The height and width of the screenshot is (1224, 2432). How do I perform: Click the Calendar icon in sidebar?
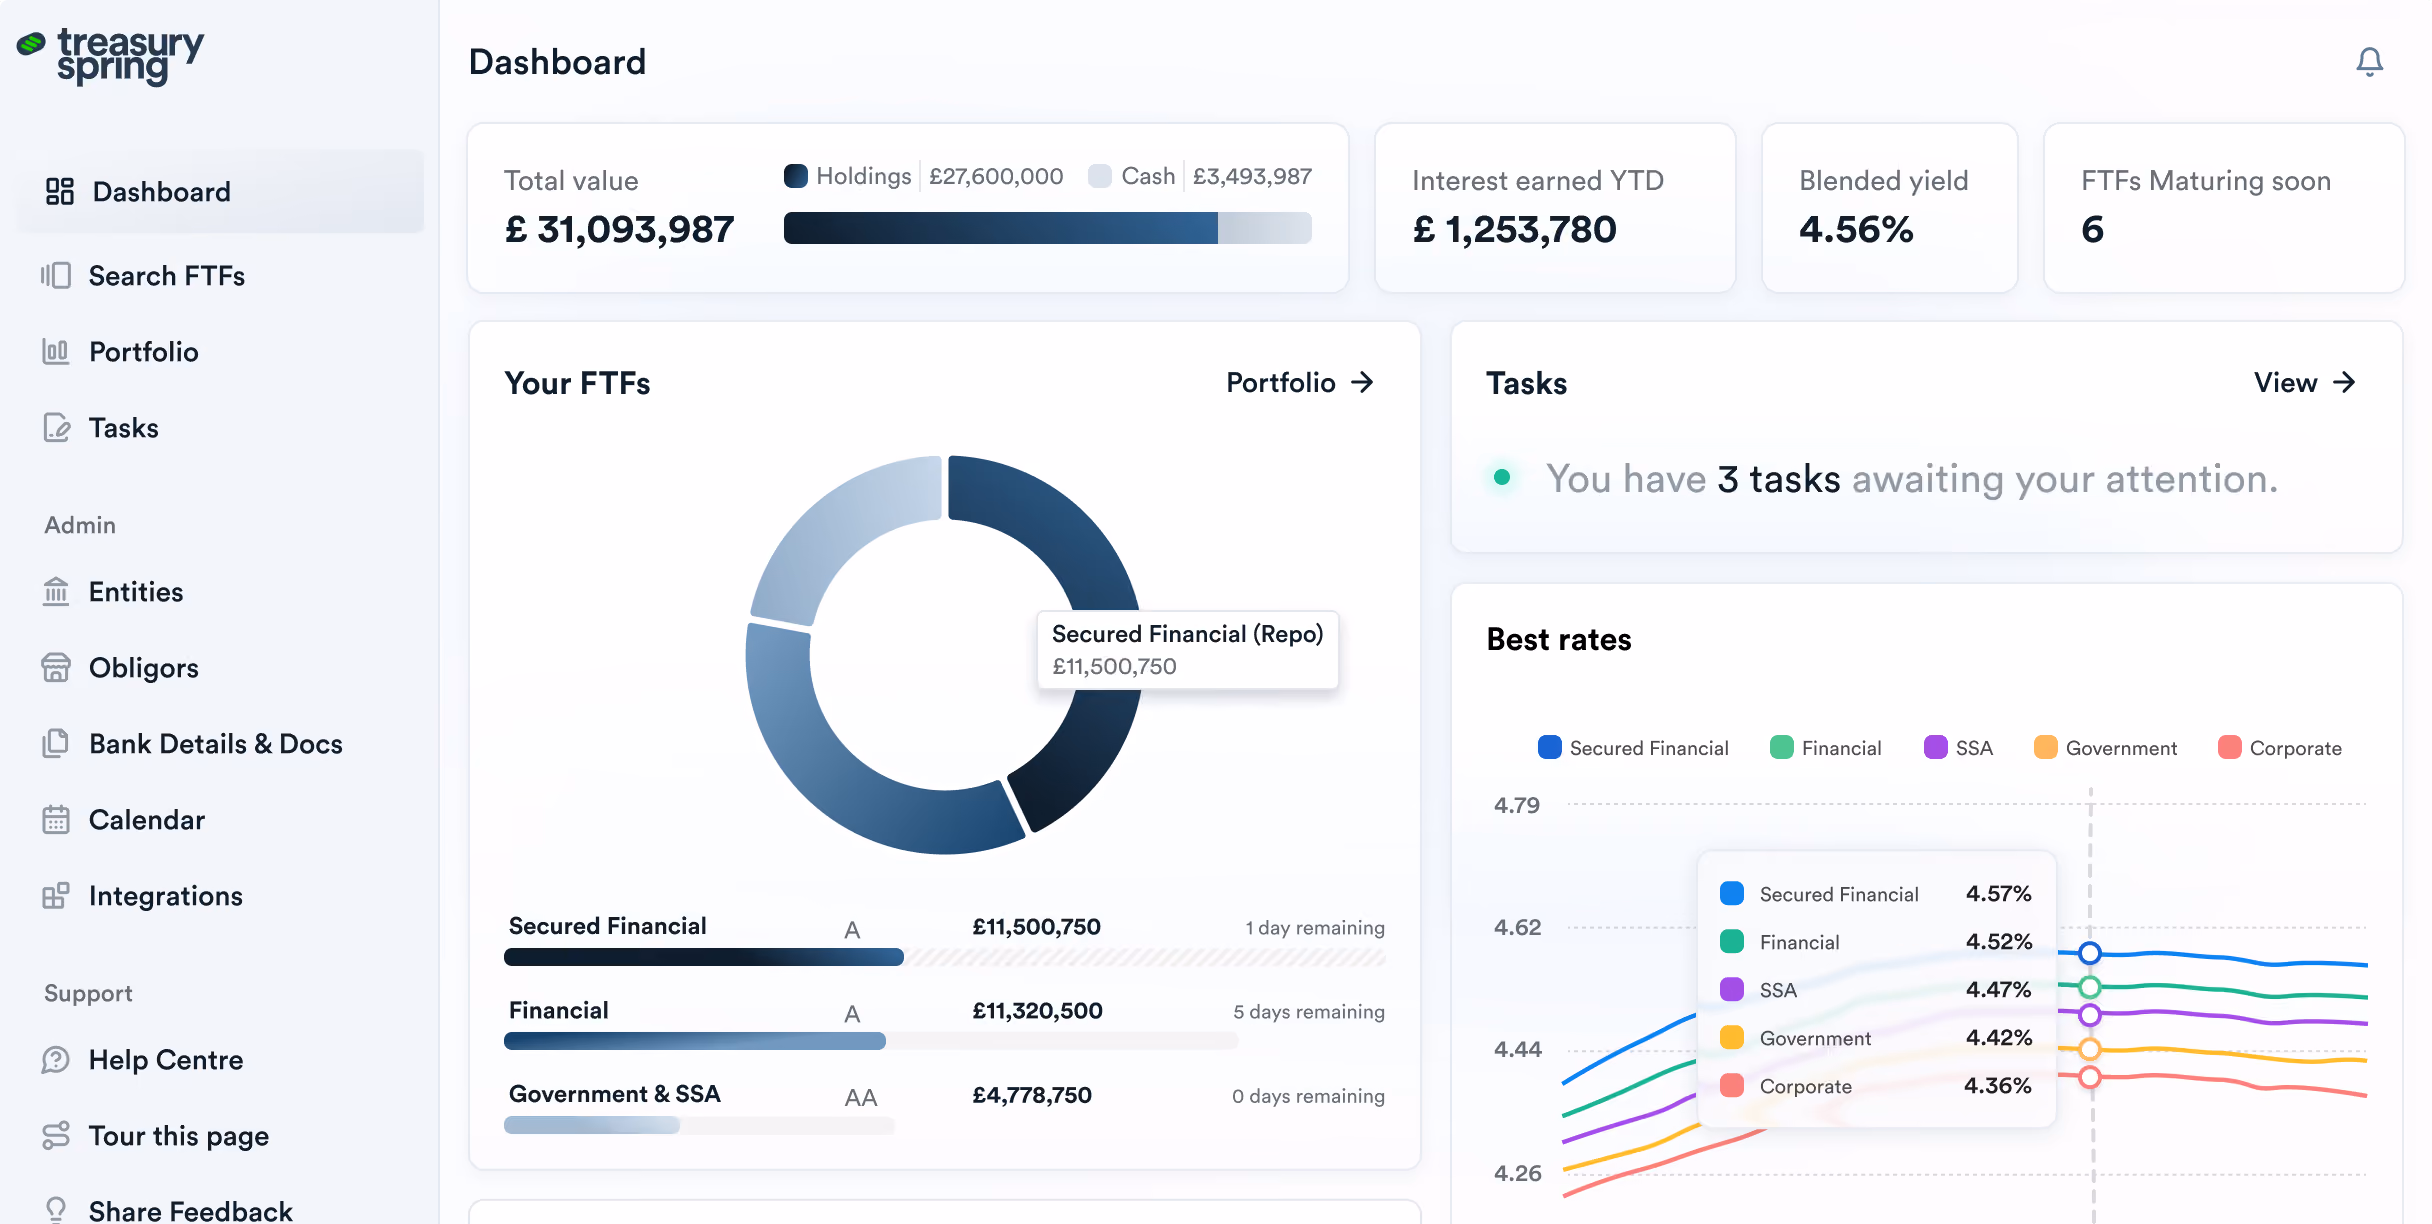coord(56,819)
